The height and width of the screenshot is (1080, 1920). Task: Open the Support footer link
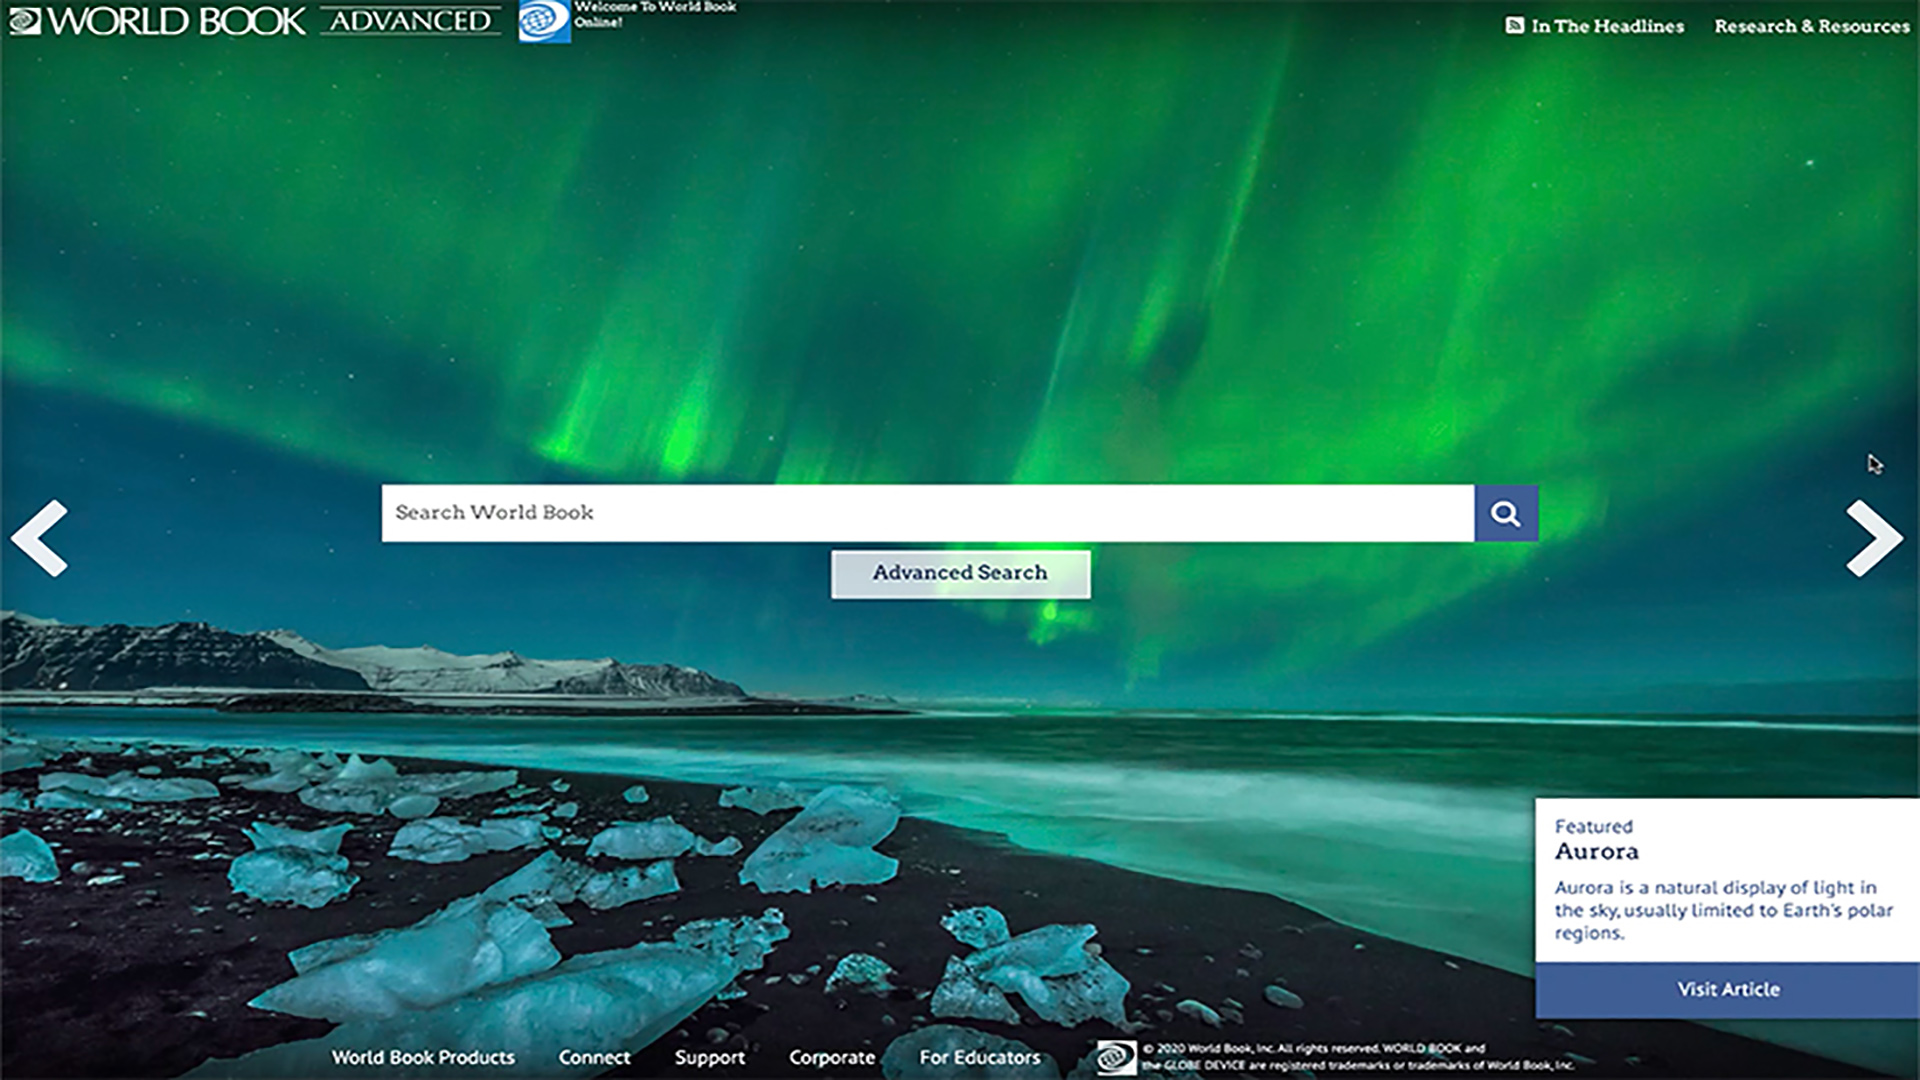(x=709, y=1057)
